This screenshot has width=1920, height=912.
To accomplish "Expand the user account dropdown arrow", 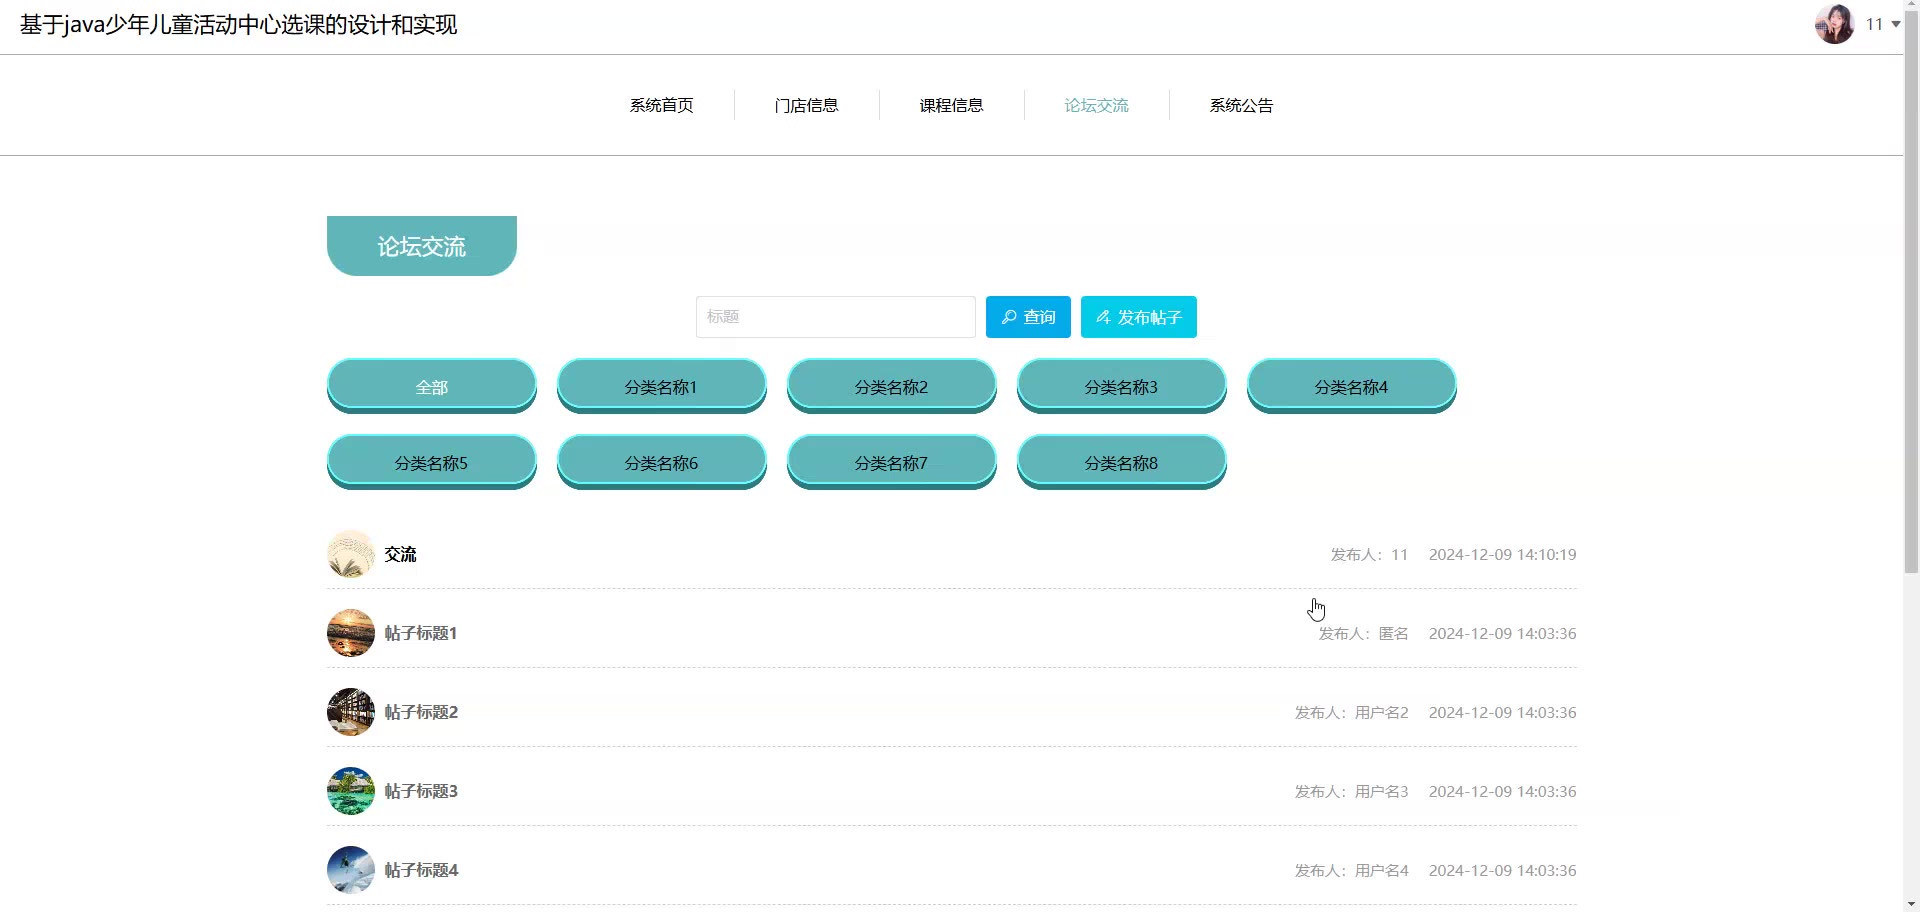I will [1895, 24].
